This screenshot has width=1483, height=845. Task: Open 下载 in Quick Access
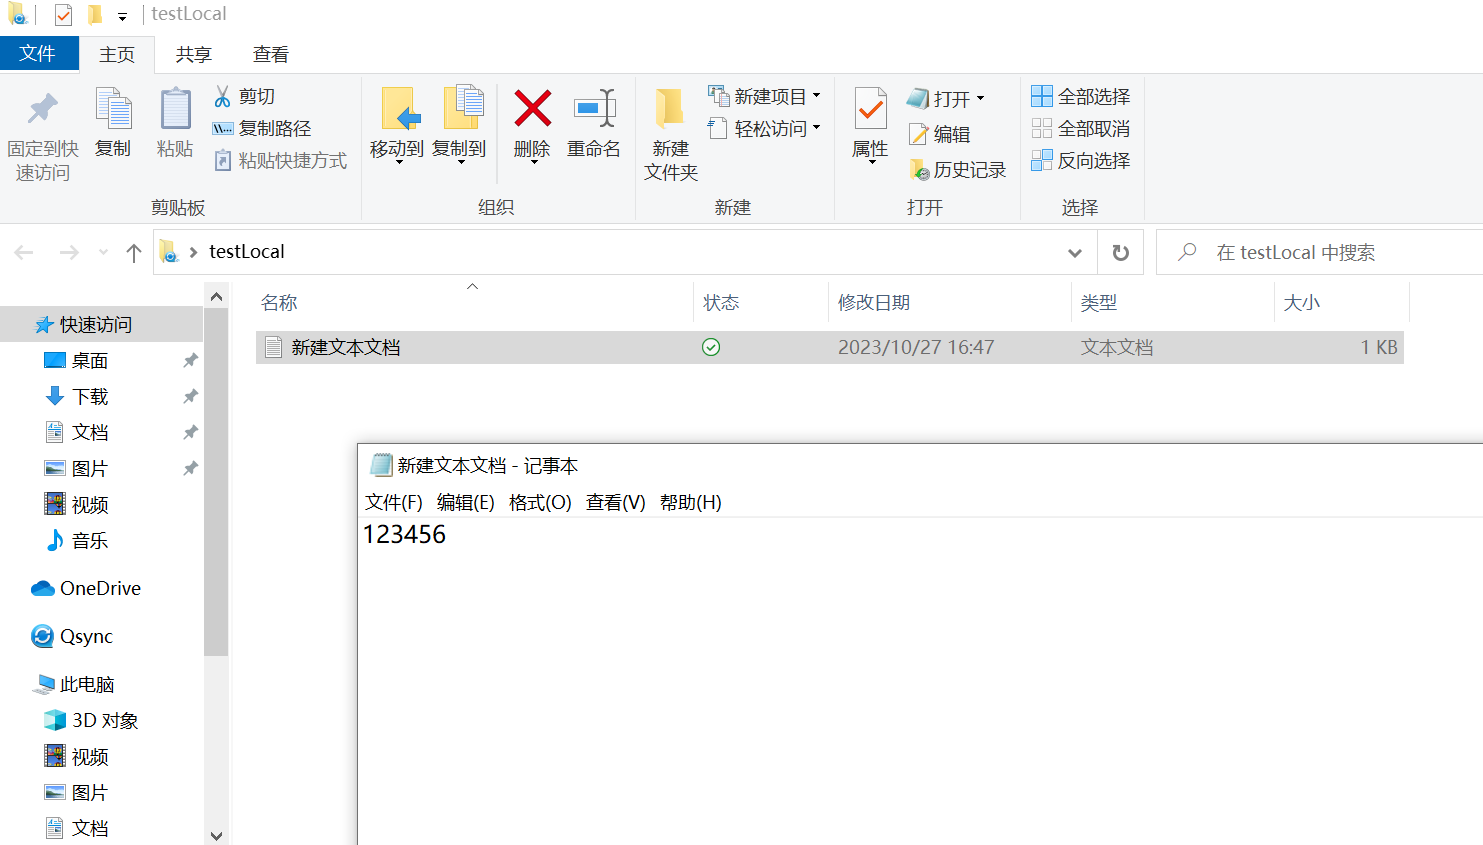click(77, 396)
